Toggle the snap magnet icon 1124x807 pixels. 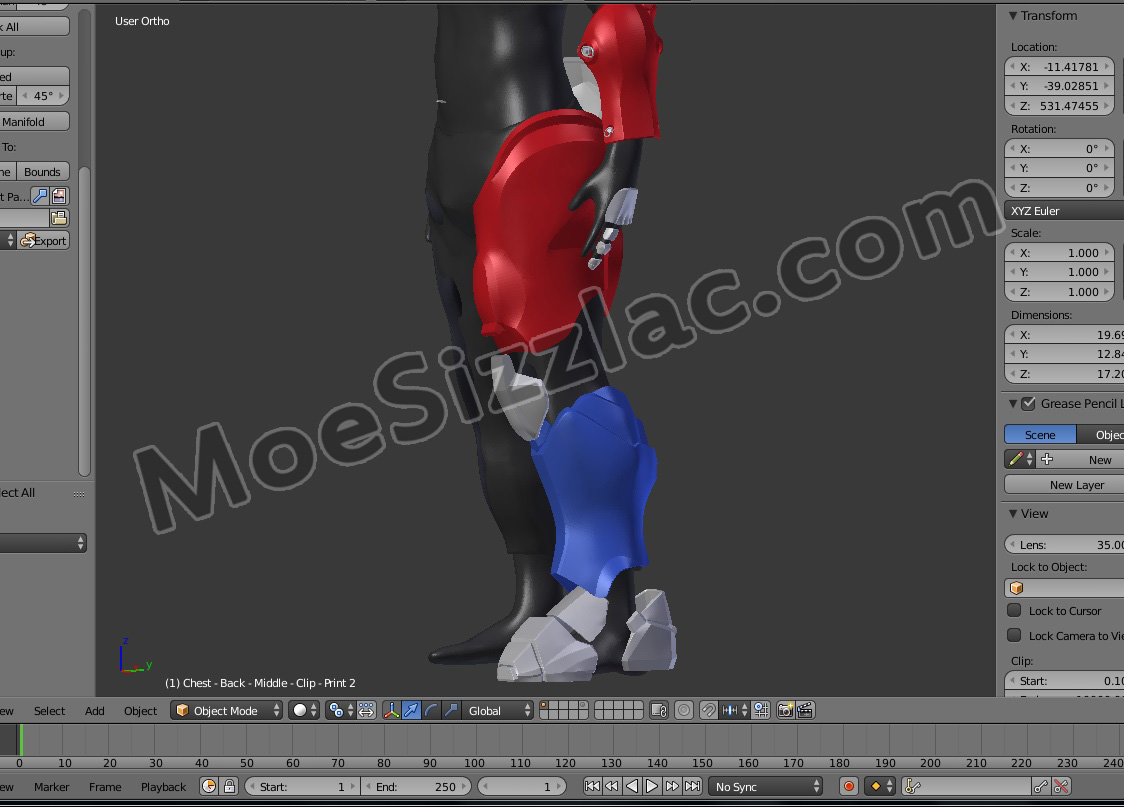708,710
